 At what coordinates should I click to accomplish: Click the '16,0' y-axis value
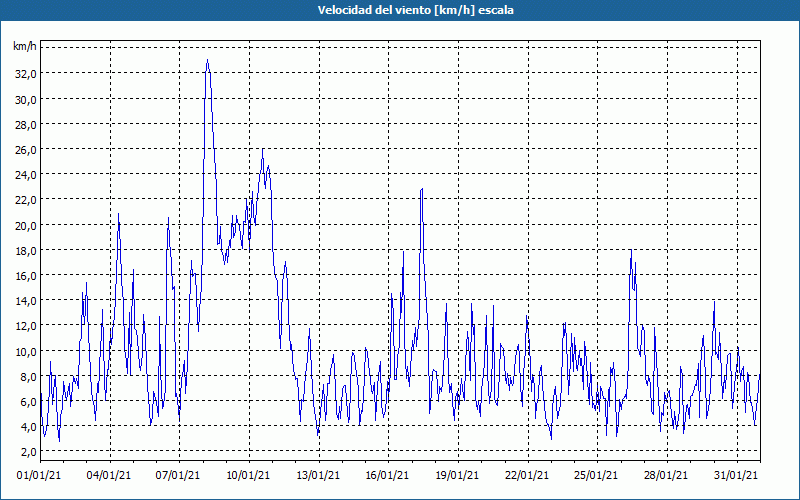click(26, 276)
